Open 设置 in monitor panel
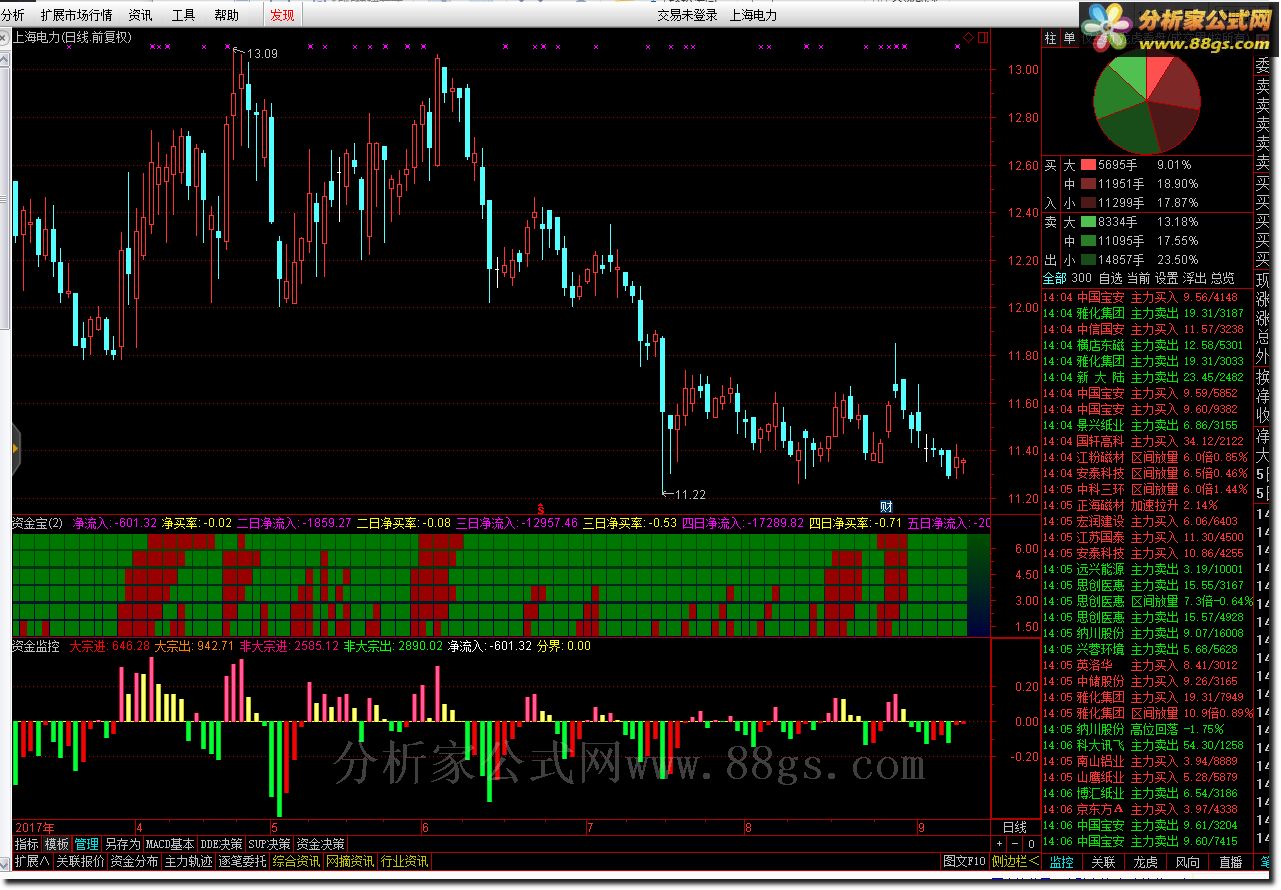 click(x=1166, y=278)
